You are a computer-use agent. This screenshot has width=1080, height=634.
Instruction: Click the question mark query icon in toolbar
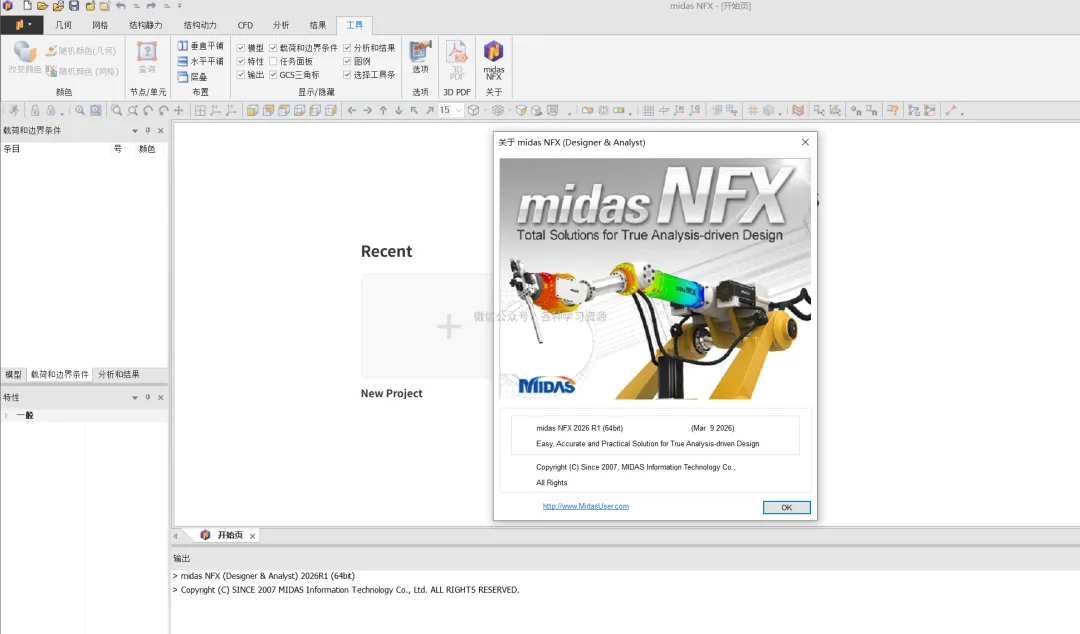click(x=893, y=110)
